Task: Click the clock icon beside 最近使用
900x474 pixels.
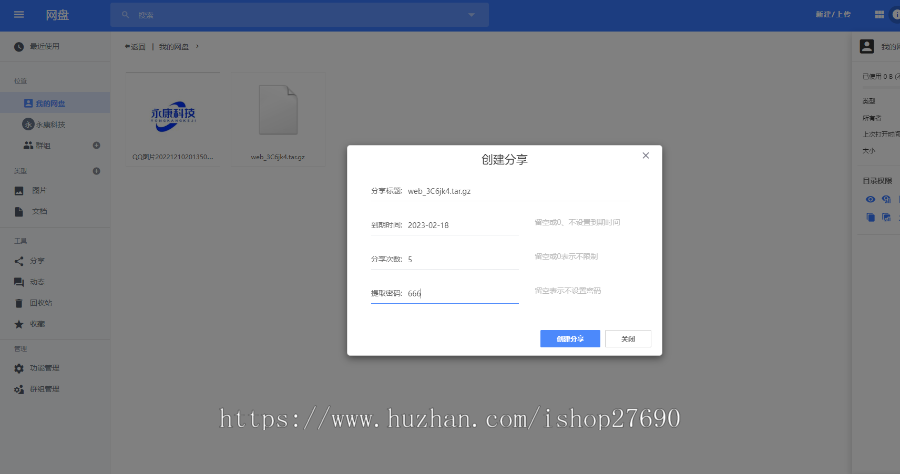Action: coord(19,46)
